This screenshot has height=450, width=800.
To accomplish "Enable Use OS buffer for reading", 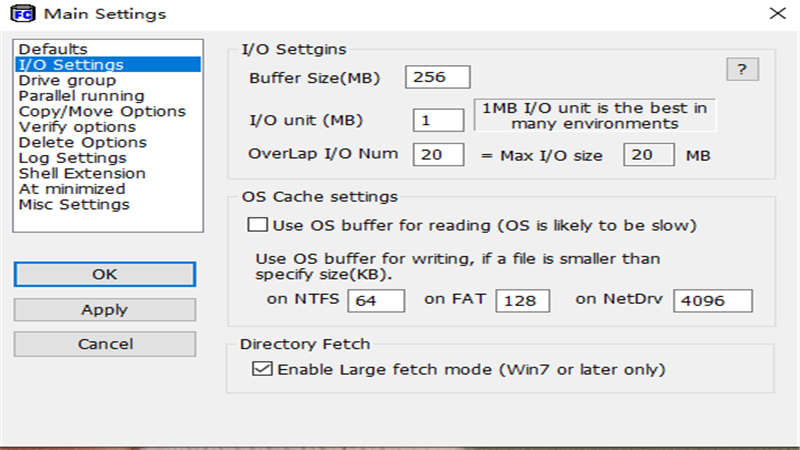I will click(258, 223).
